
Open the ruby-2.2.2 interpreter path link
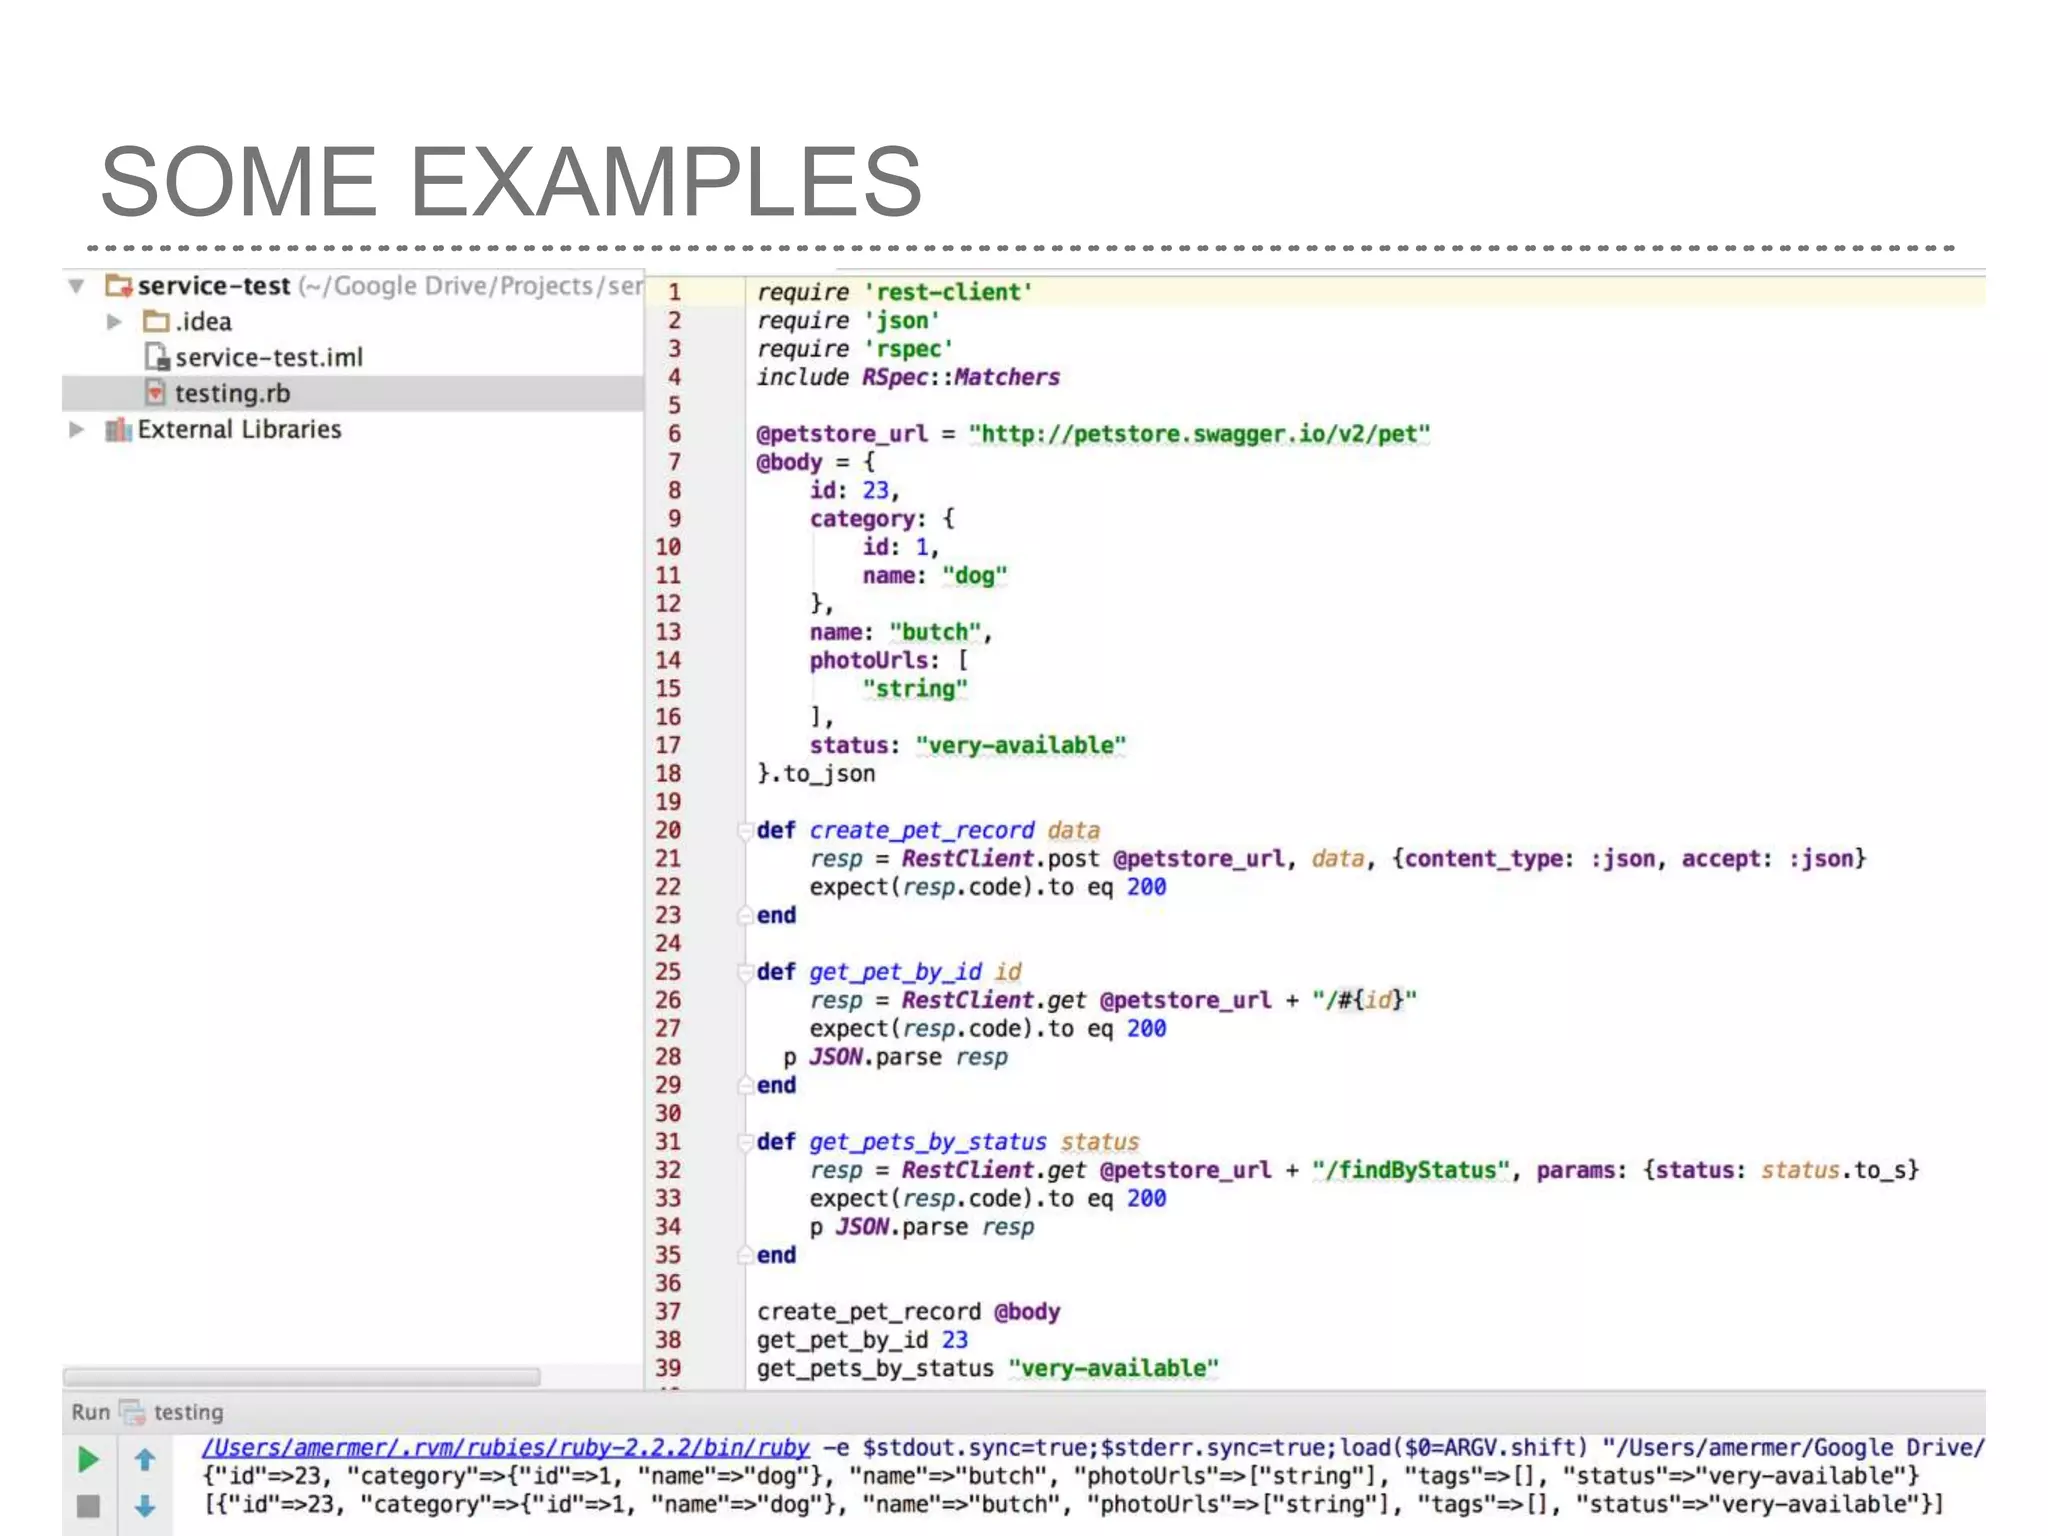click(505, 1447)
